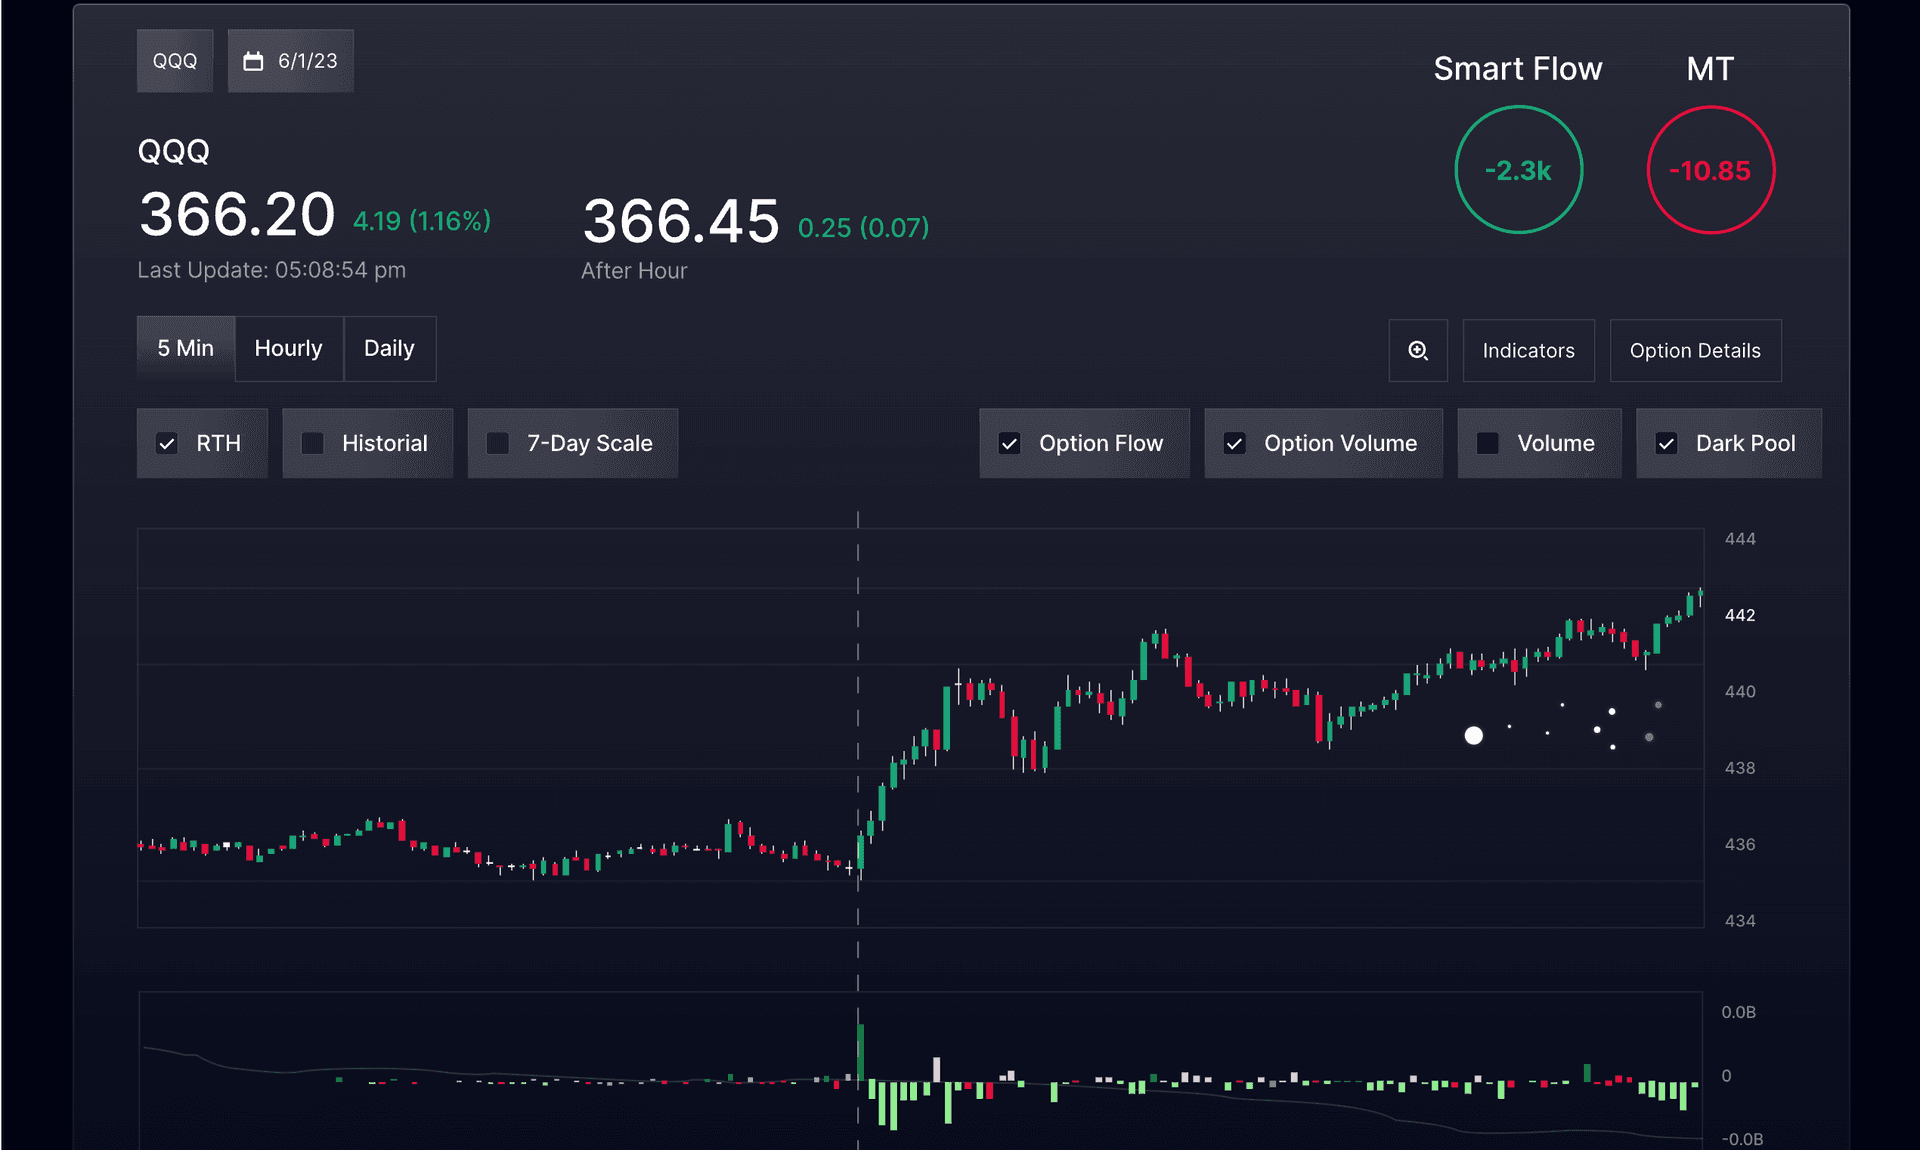Switch to the 5 Min tab
Viewport: 1920px width, 1150px height.
(186, 348)
